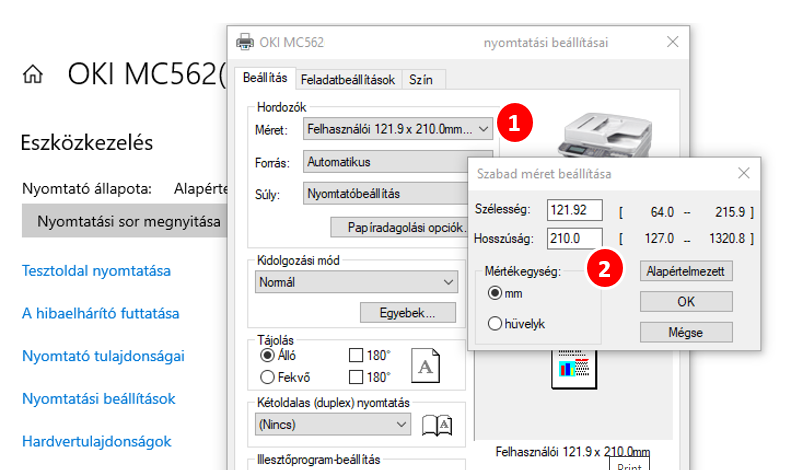The width and height of the screenshot is (799, 470).
Task: Open the Súly weight dropdown
Action: (386, 194)
